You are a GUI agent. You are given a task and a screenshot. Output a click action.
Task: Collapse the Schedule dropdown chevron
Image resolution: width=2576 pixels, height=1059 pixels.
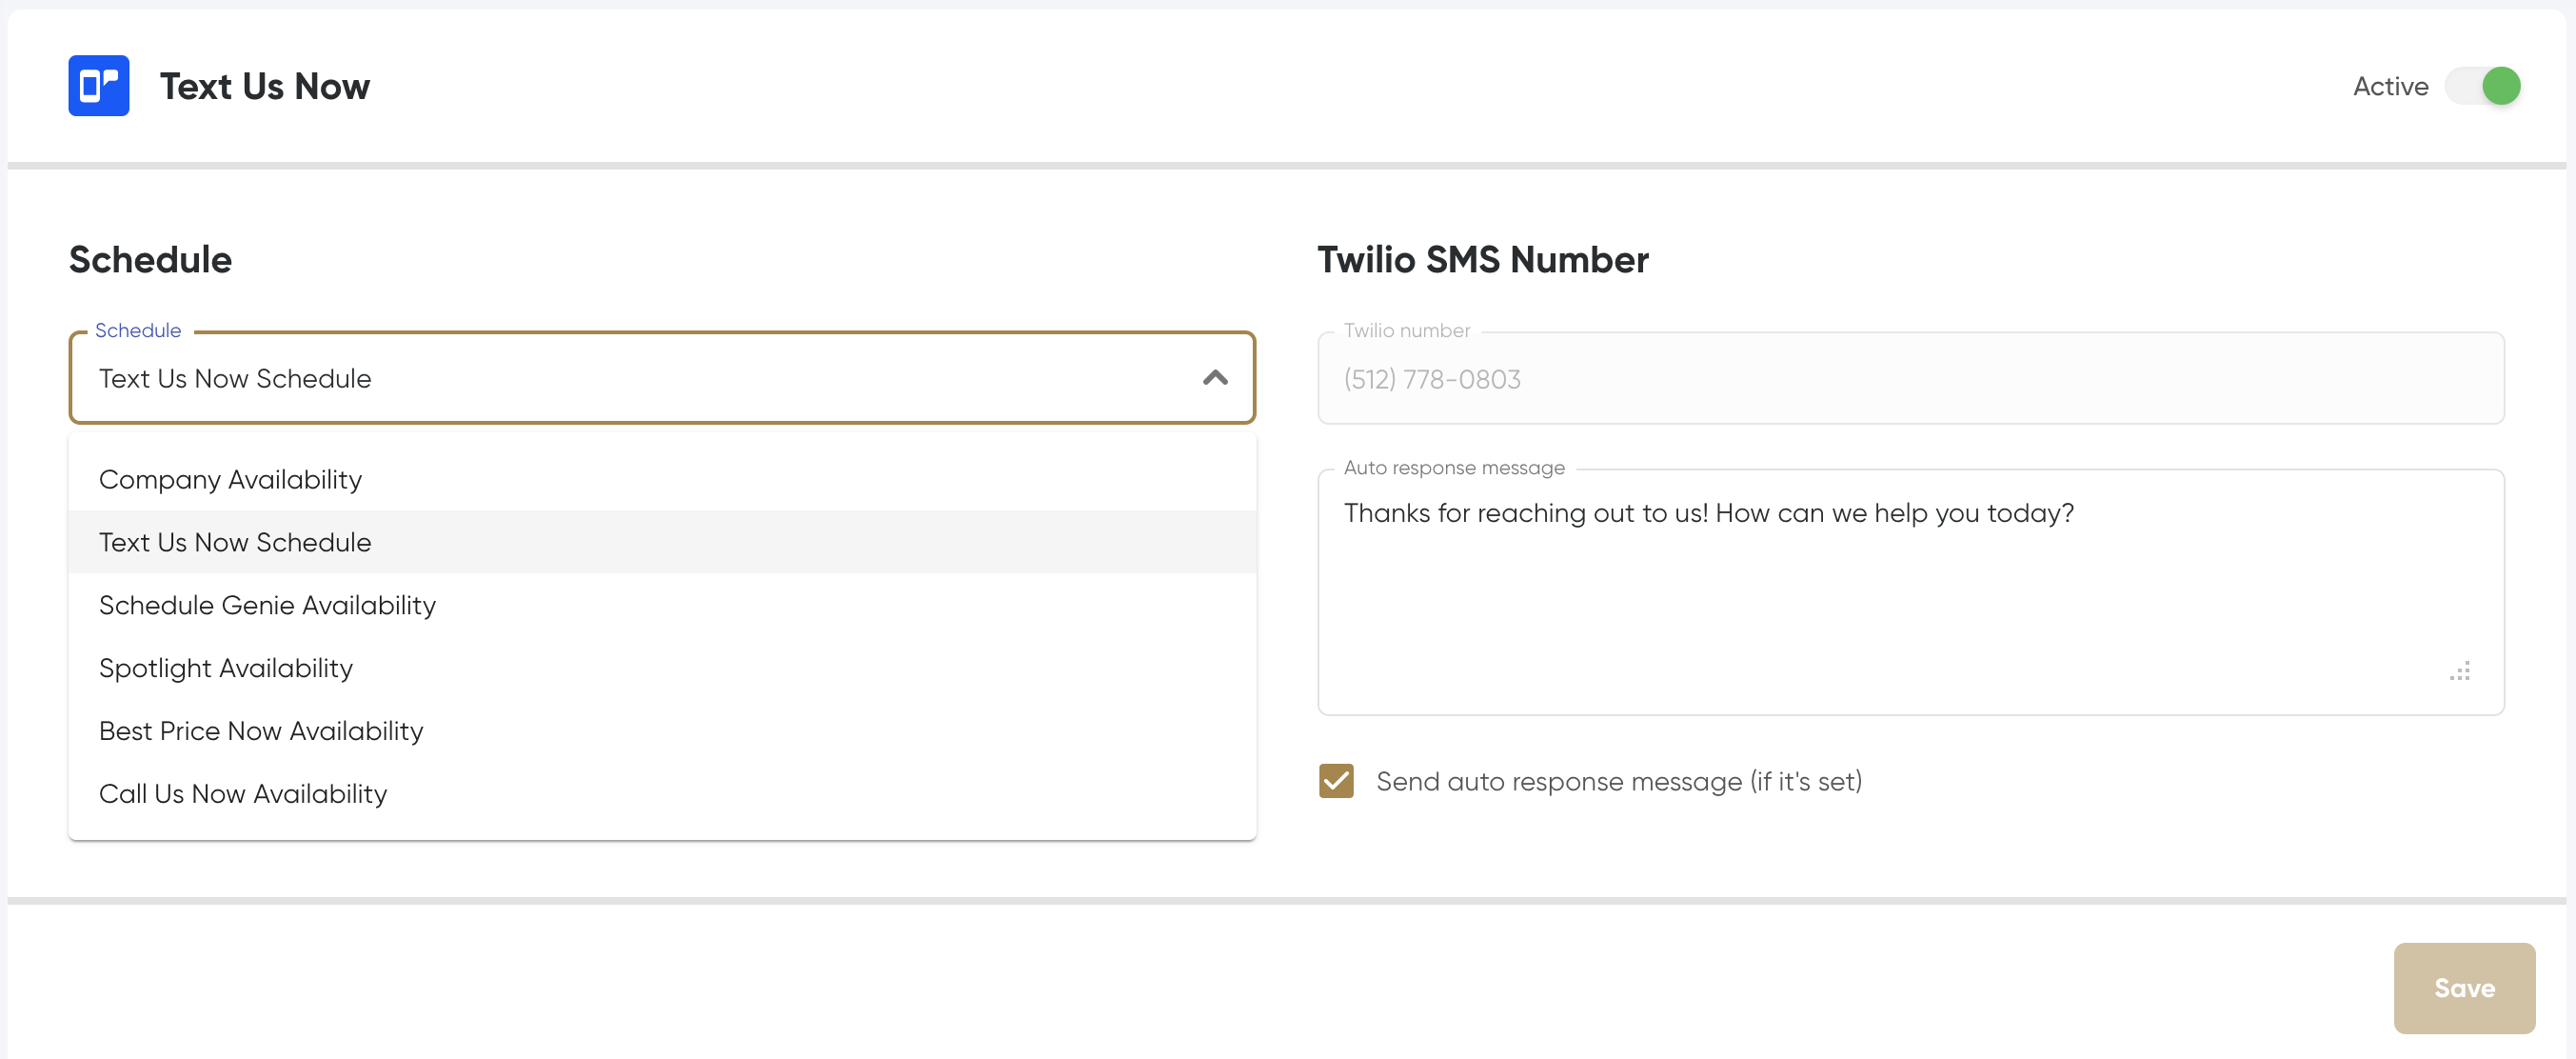tap(1214, 378)
